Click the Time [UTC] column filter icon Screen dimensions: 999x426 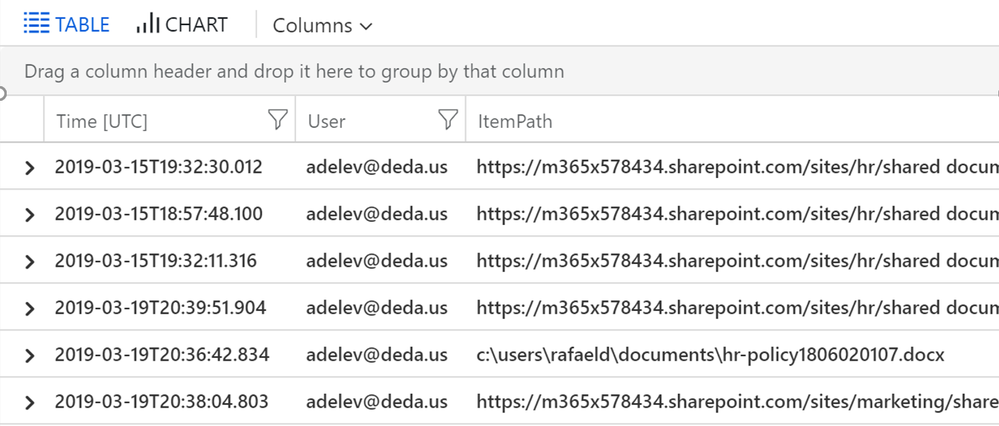[x=277, y=121]
